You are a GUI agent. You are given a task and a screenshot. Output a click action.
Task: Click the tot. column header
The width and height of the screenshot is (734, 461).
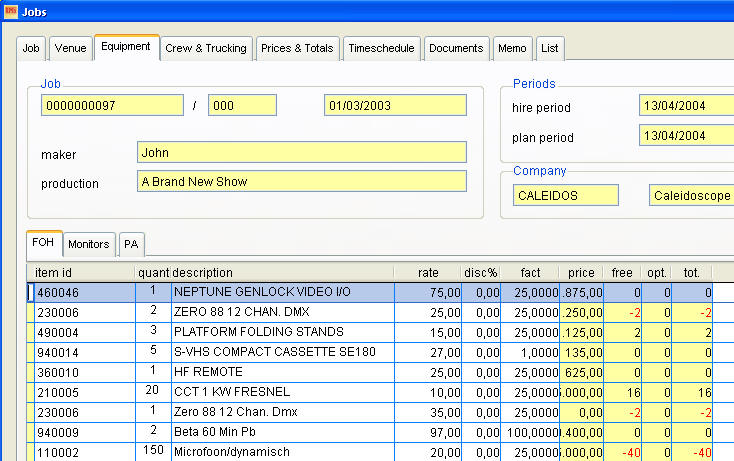coord(691,273)
